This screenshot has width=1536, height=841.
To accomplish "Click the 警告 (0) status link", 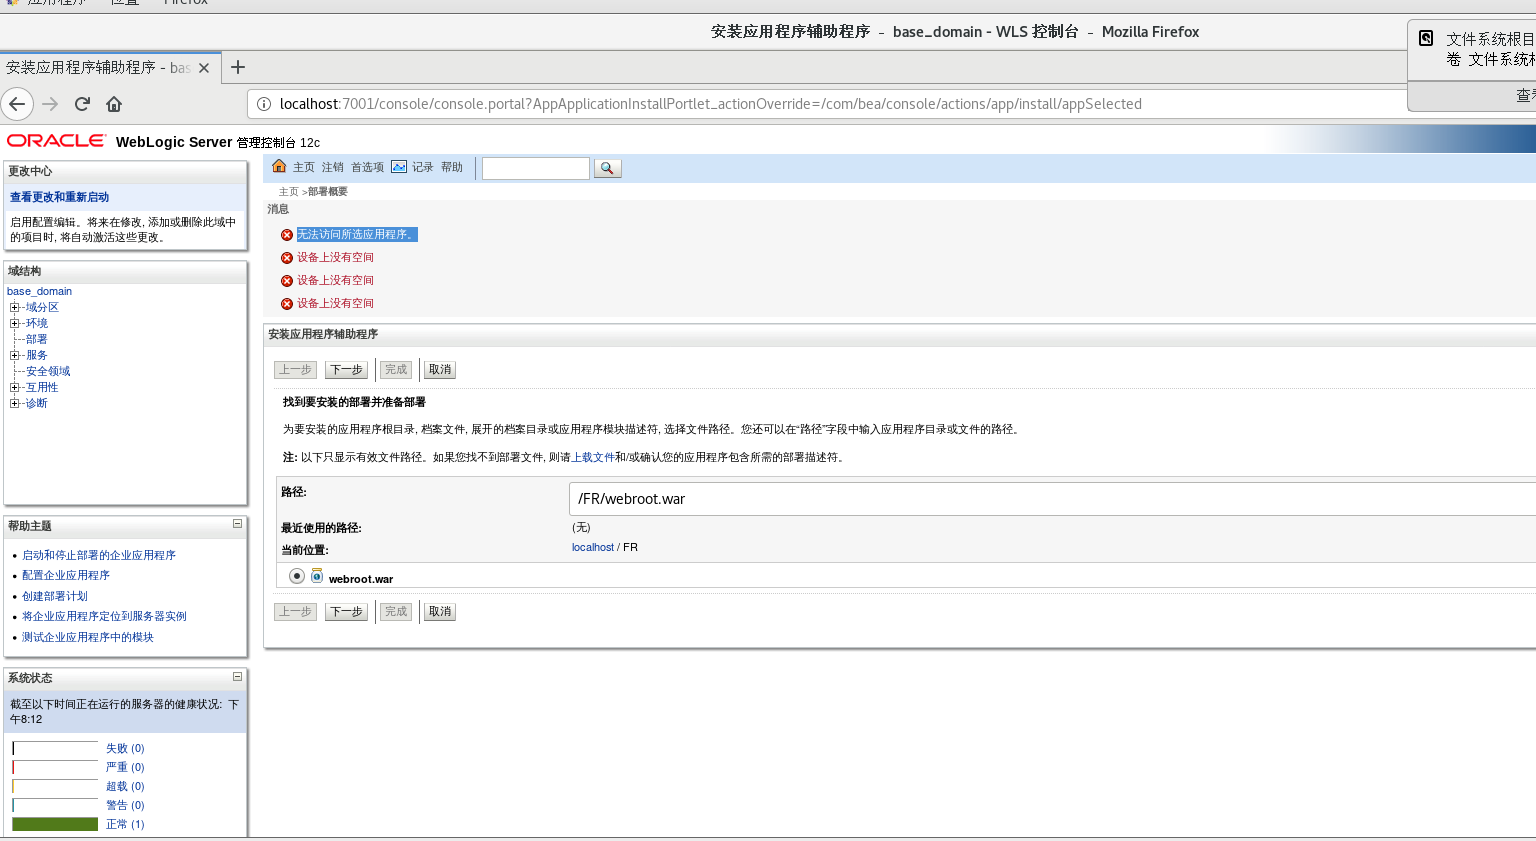I will coord(125,805).
